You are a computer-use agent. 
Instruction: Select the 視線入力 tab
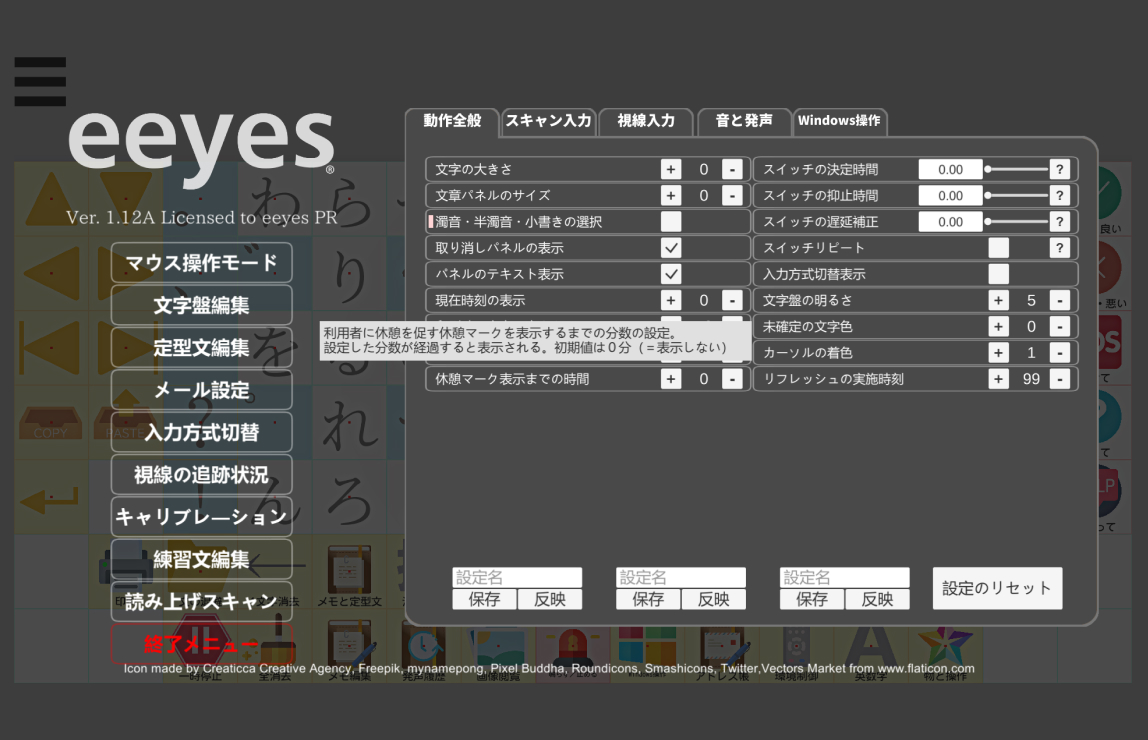click(646, 122)
